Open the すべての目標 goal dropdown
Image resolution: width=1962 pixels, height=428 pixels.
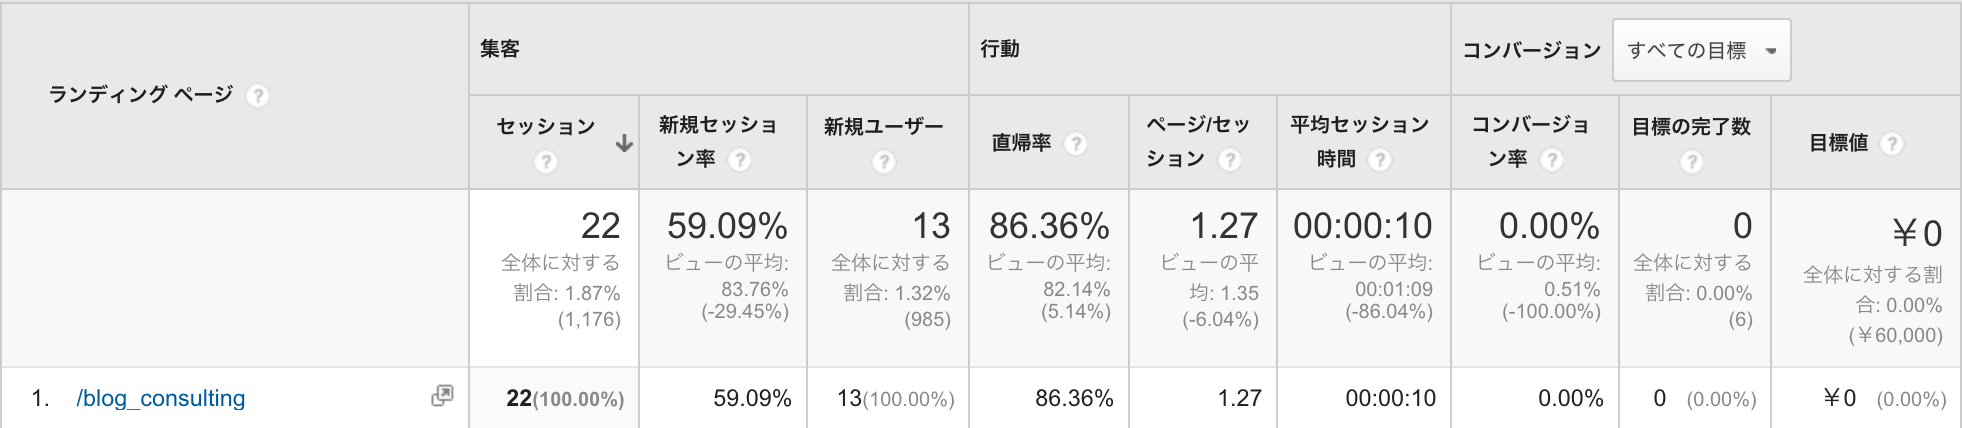[x=1701, y=50]
